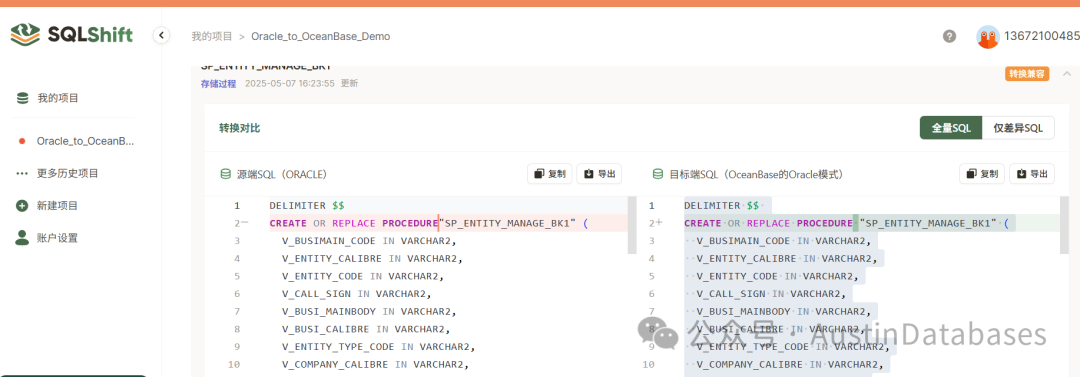This screenshot has width=1080, height=377.
Task: Click the ellipsis icon beside 更多历史项目
Action: point(22,174)
